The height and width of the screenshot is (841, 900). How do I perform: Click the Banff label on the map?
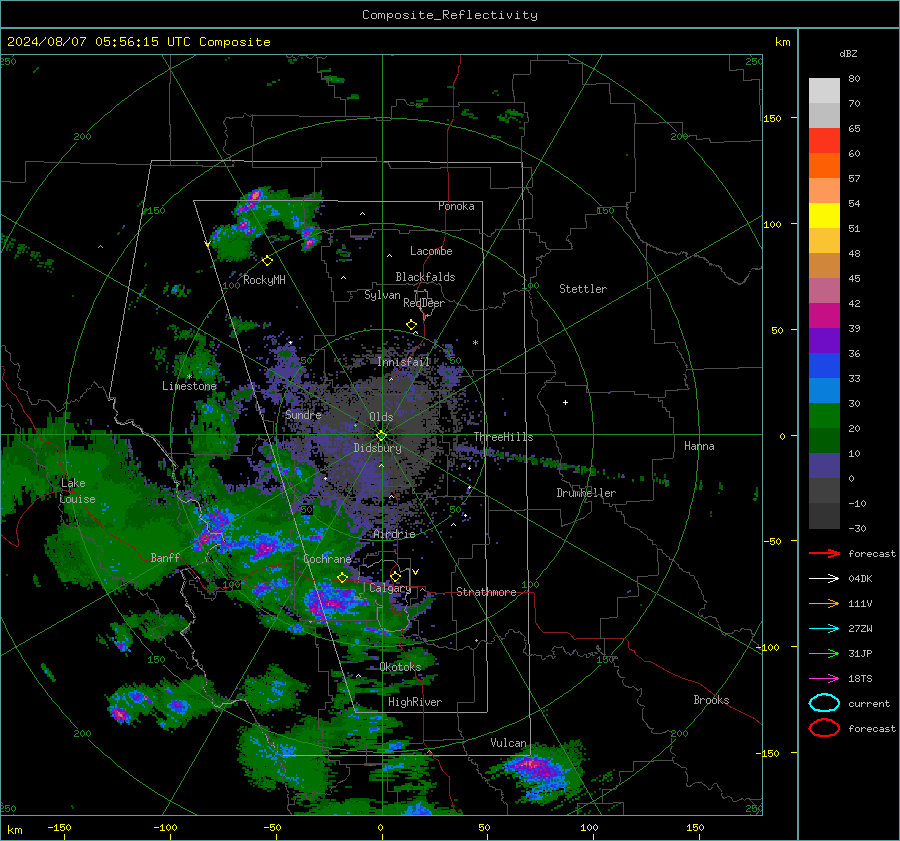165,557
